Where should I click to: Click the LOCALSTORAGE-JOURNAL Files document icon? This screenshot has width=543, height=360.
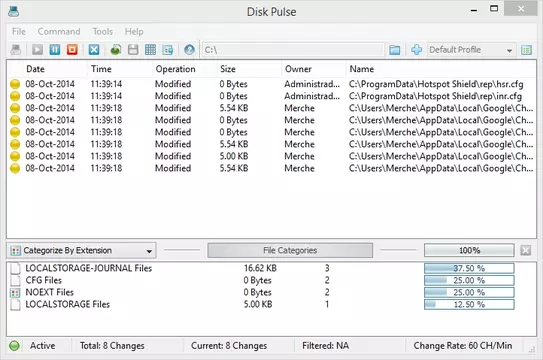[x=15, y=268]
